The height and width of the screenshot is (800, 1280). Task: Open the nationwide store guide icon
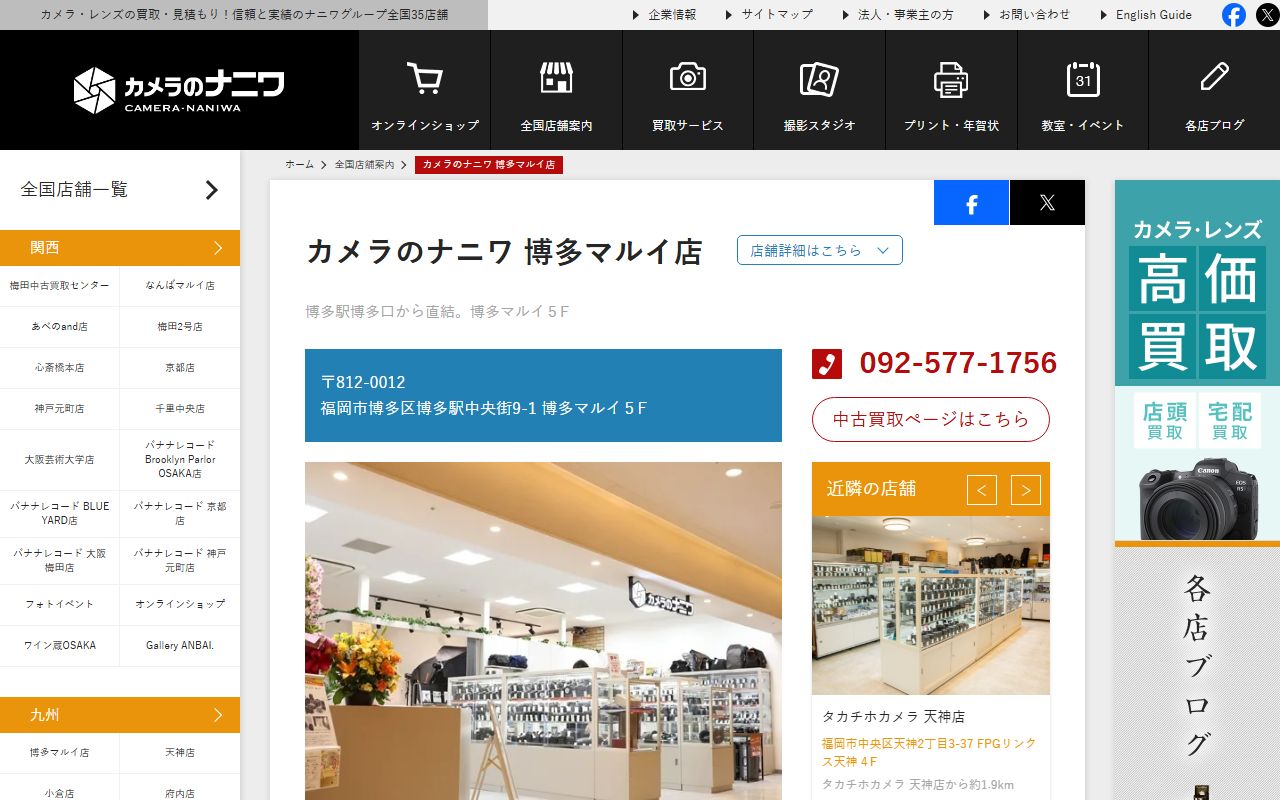tap(556, 78)
